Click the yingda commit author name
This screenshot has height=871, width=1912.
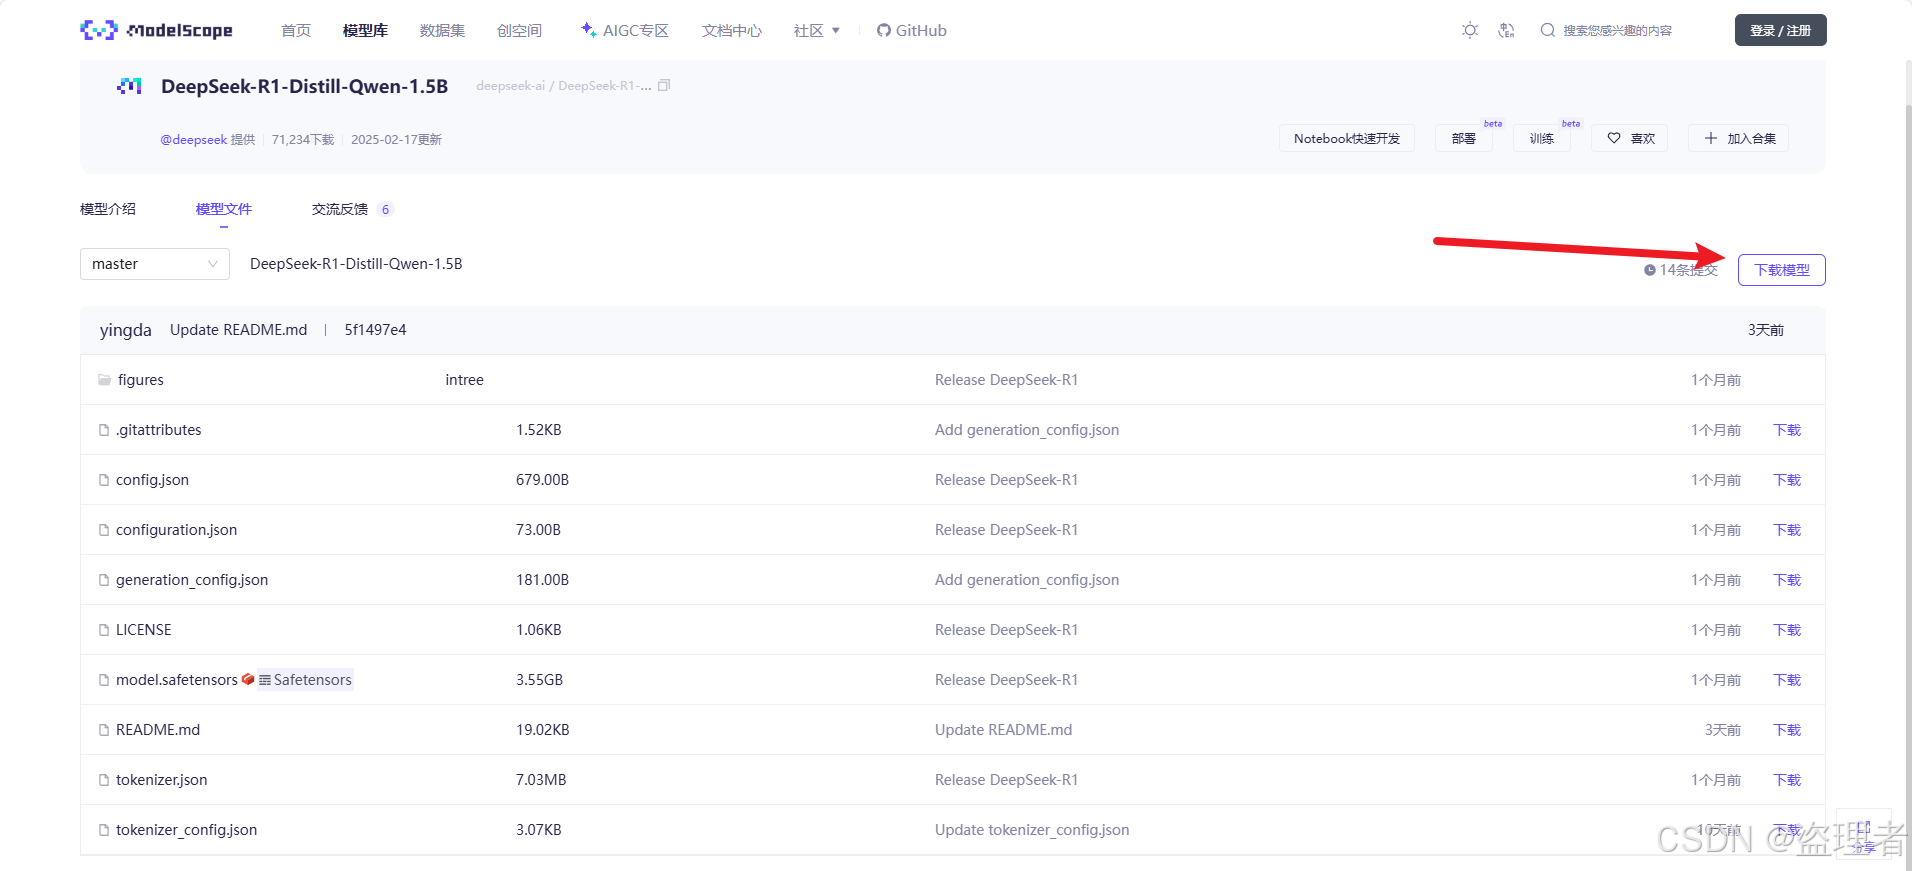point(126,330)
